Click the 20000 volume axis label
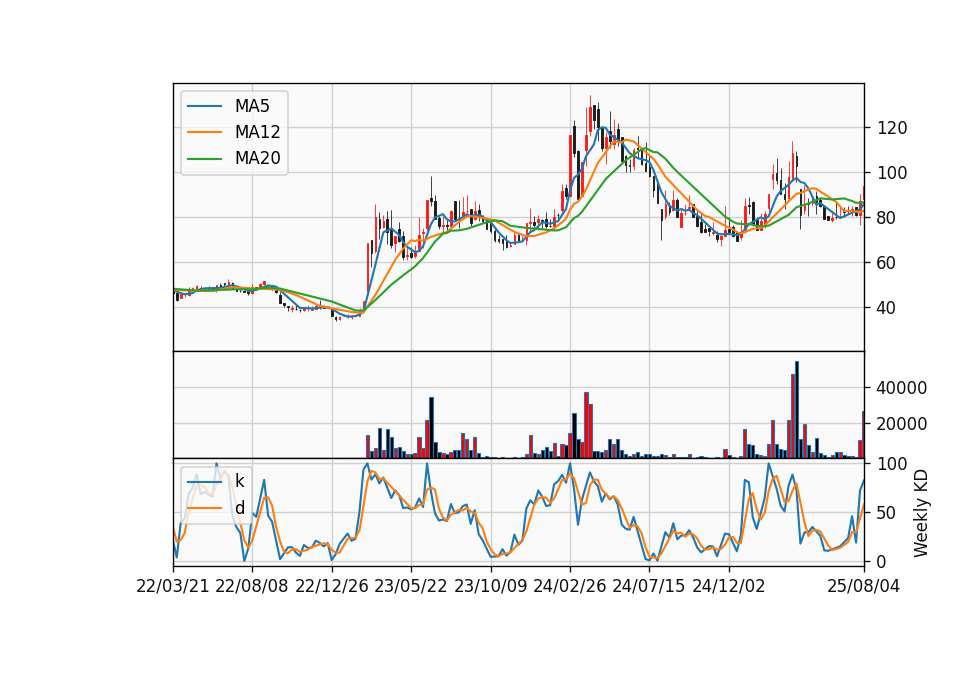This screenshot has height=690, width=960. coord(902,424)
